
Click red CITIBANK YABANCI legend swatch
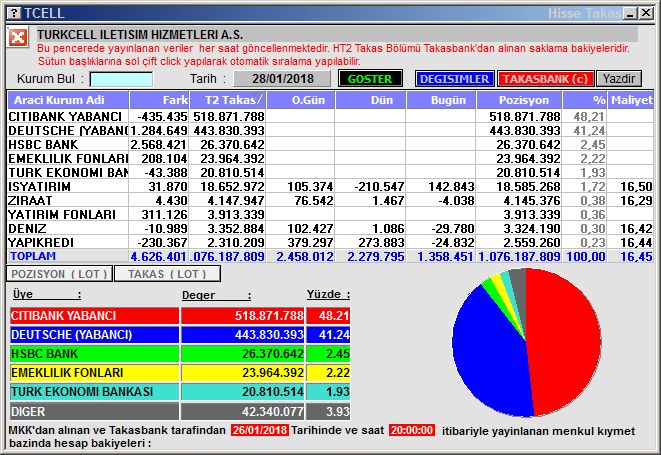(94, 316)
